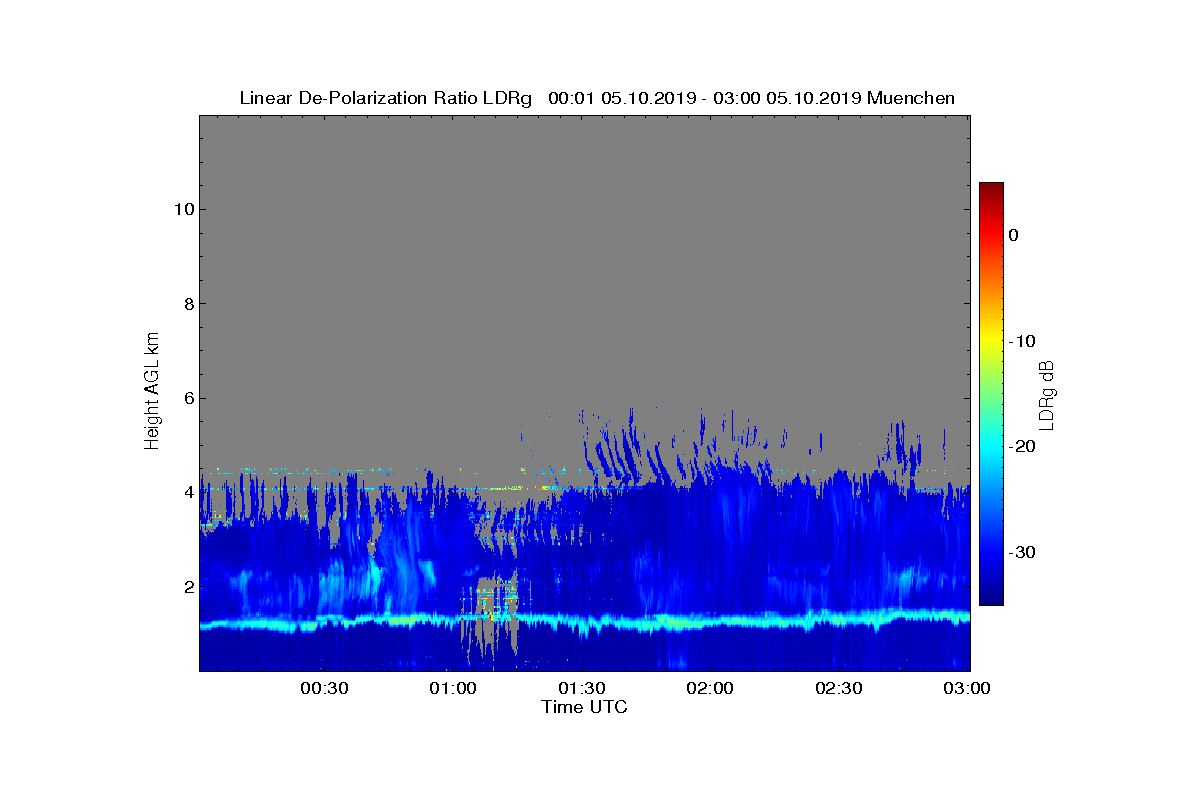Image resolution: width=1200 pixels, height=800 pixels.
Task: Click the '00:30' time tick label
Action: (x=323, y=689)
